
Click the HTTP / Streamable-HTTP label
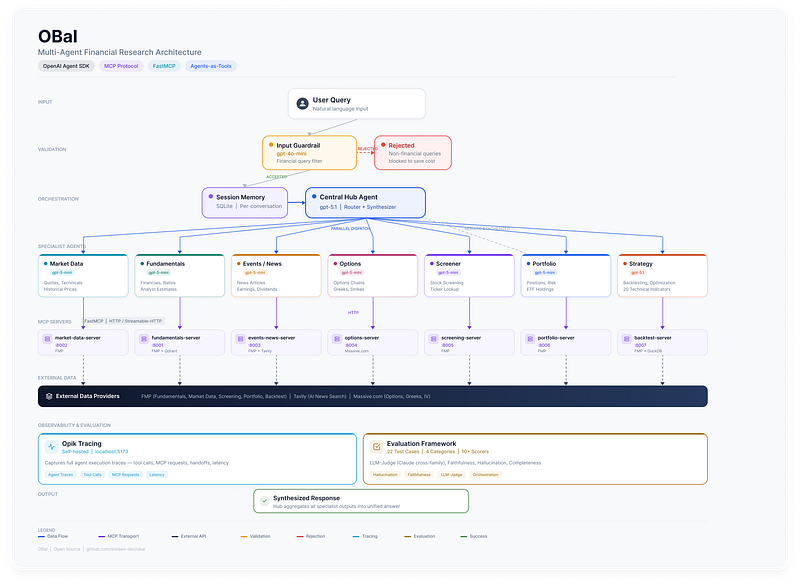coord(135,321)
